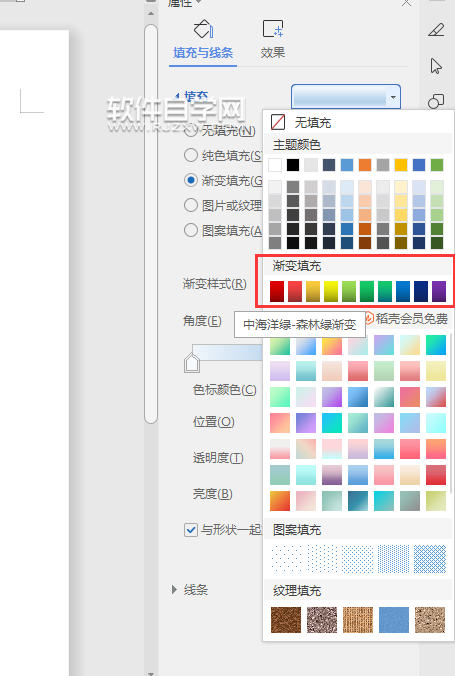This screenshot has width=455, height=676.
Task: Choose the dark red gradient preset
Action: pos(277,291)
